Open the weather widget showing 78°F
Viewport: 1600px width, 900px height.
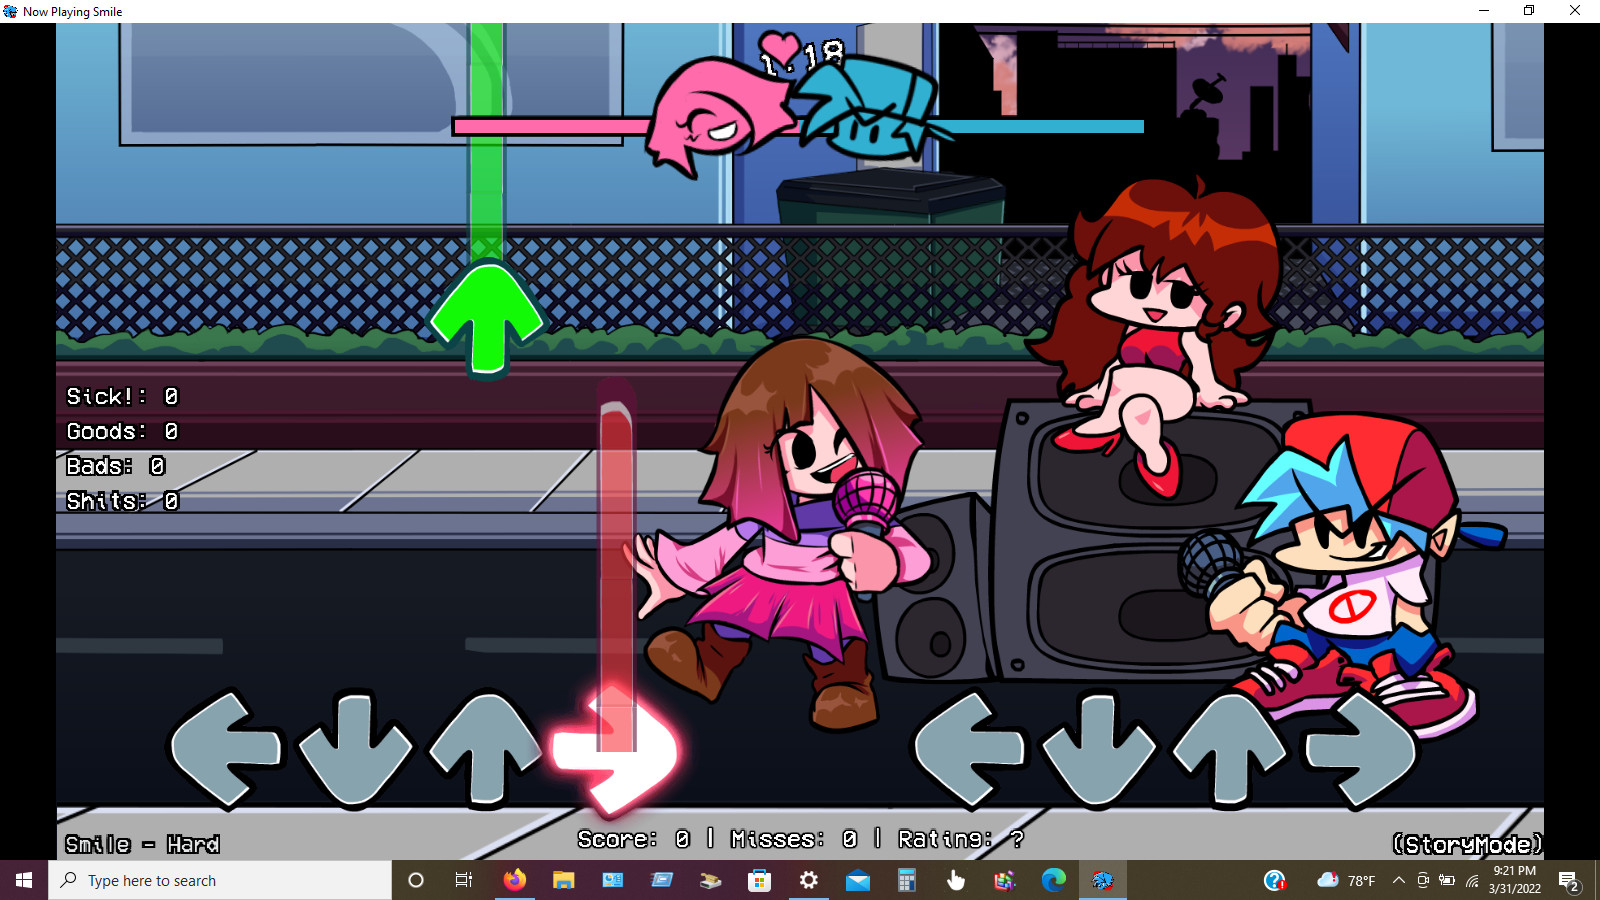click(1346, 880)
